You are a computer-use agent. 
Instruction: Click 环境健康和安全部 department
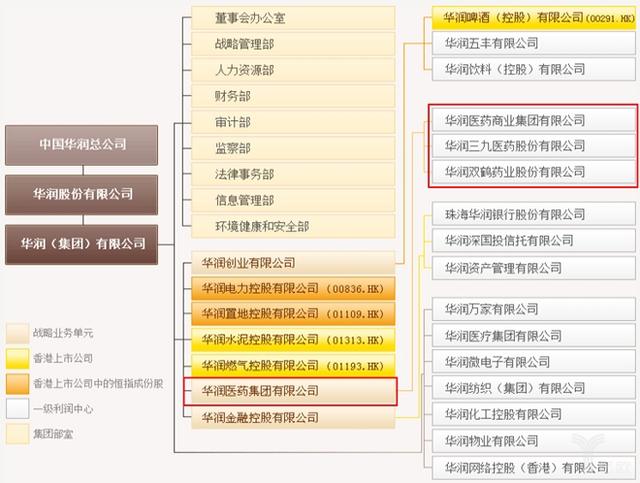[293, 227]
